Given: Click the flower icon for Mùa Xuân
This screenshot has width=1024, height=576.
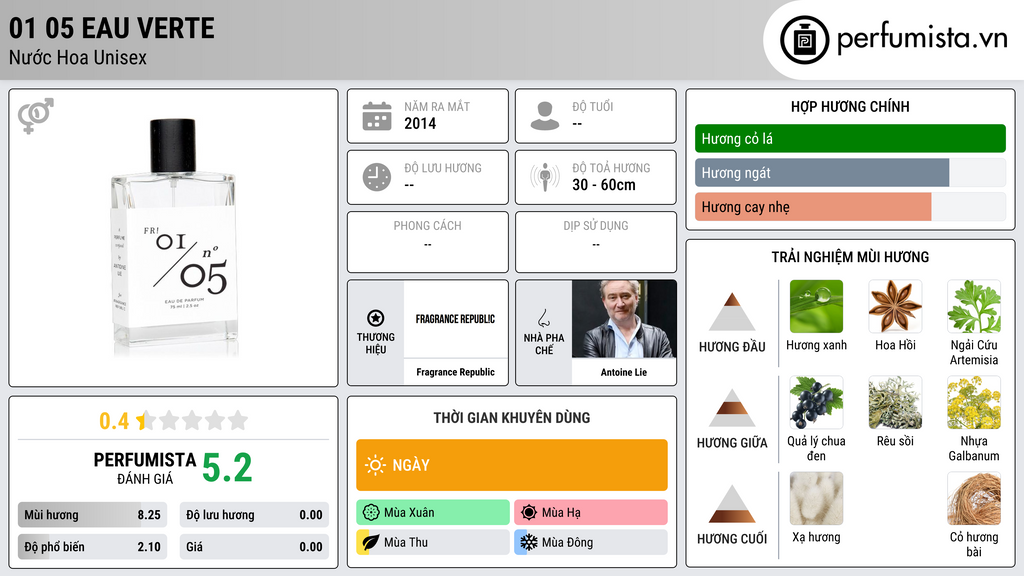Looking at the screenshot, I should pyautogui.click(x=370, y=513).
